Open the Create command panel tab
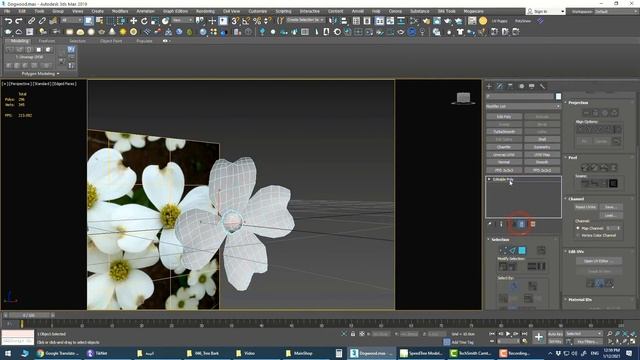 click(x=489, y=86)
